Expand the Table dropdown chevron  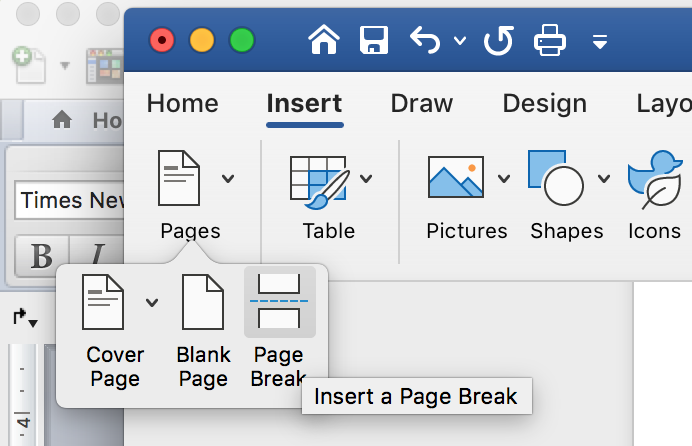(366, 179)
